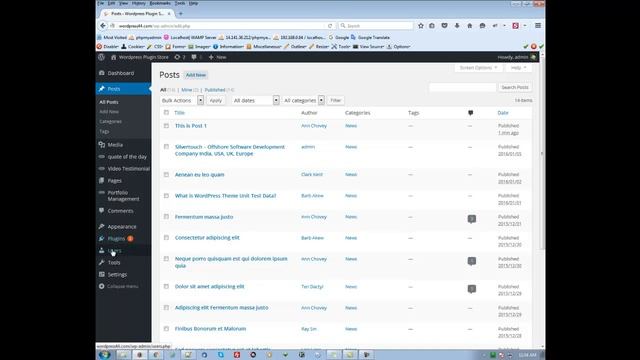Reload the page with refresh icon
The height and width of the screenshot is (360, 640).
330,26
